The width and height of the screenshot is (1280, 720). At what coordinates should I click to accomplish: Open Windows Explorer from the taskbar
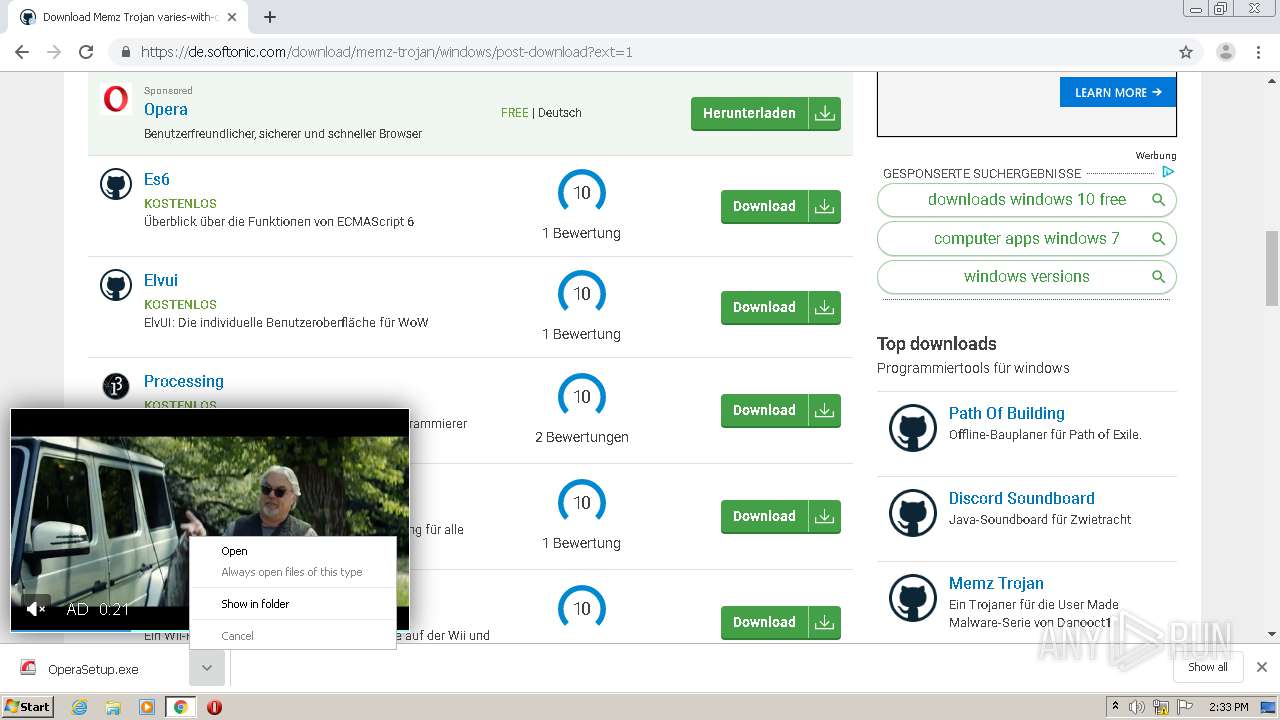(113, 707)
